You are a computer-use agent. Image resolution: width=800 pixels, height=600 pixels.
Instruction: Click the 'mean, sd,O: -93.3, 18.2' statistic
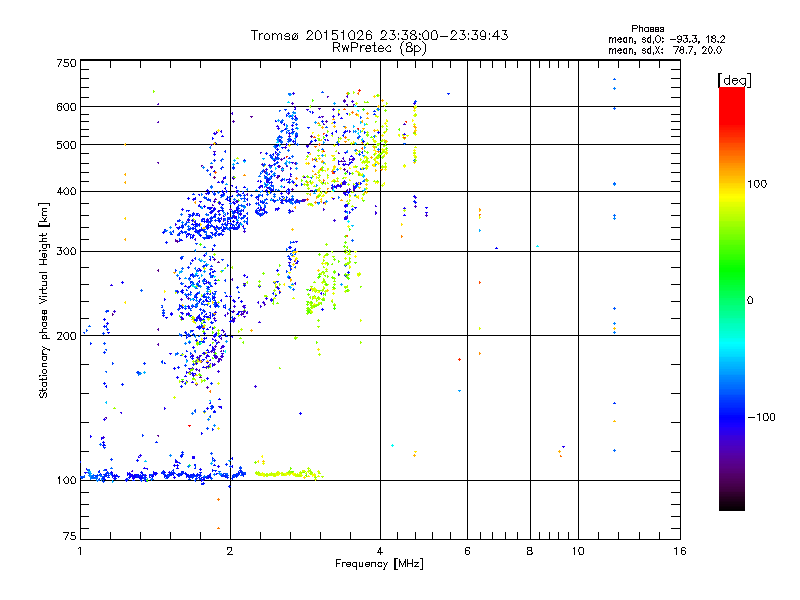coord(666,39)
